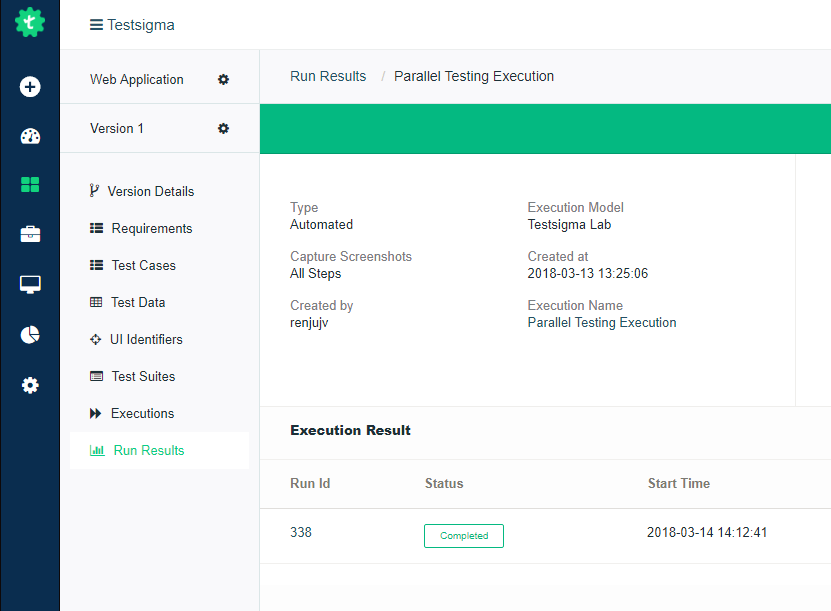Image resolution: width=831 pixels, height=611 pixels.
Task: Click the gear beside Web Application
Action: click(x=224, y=79)
